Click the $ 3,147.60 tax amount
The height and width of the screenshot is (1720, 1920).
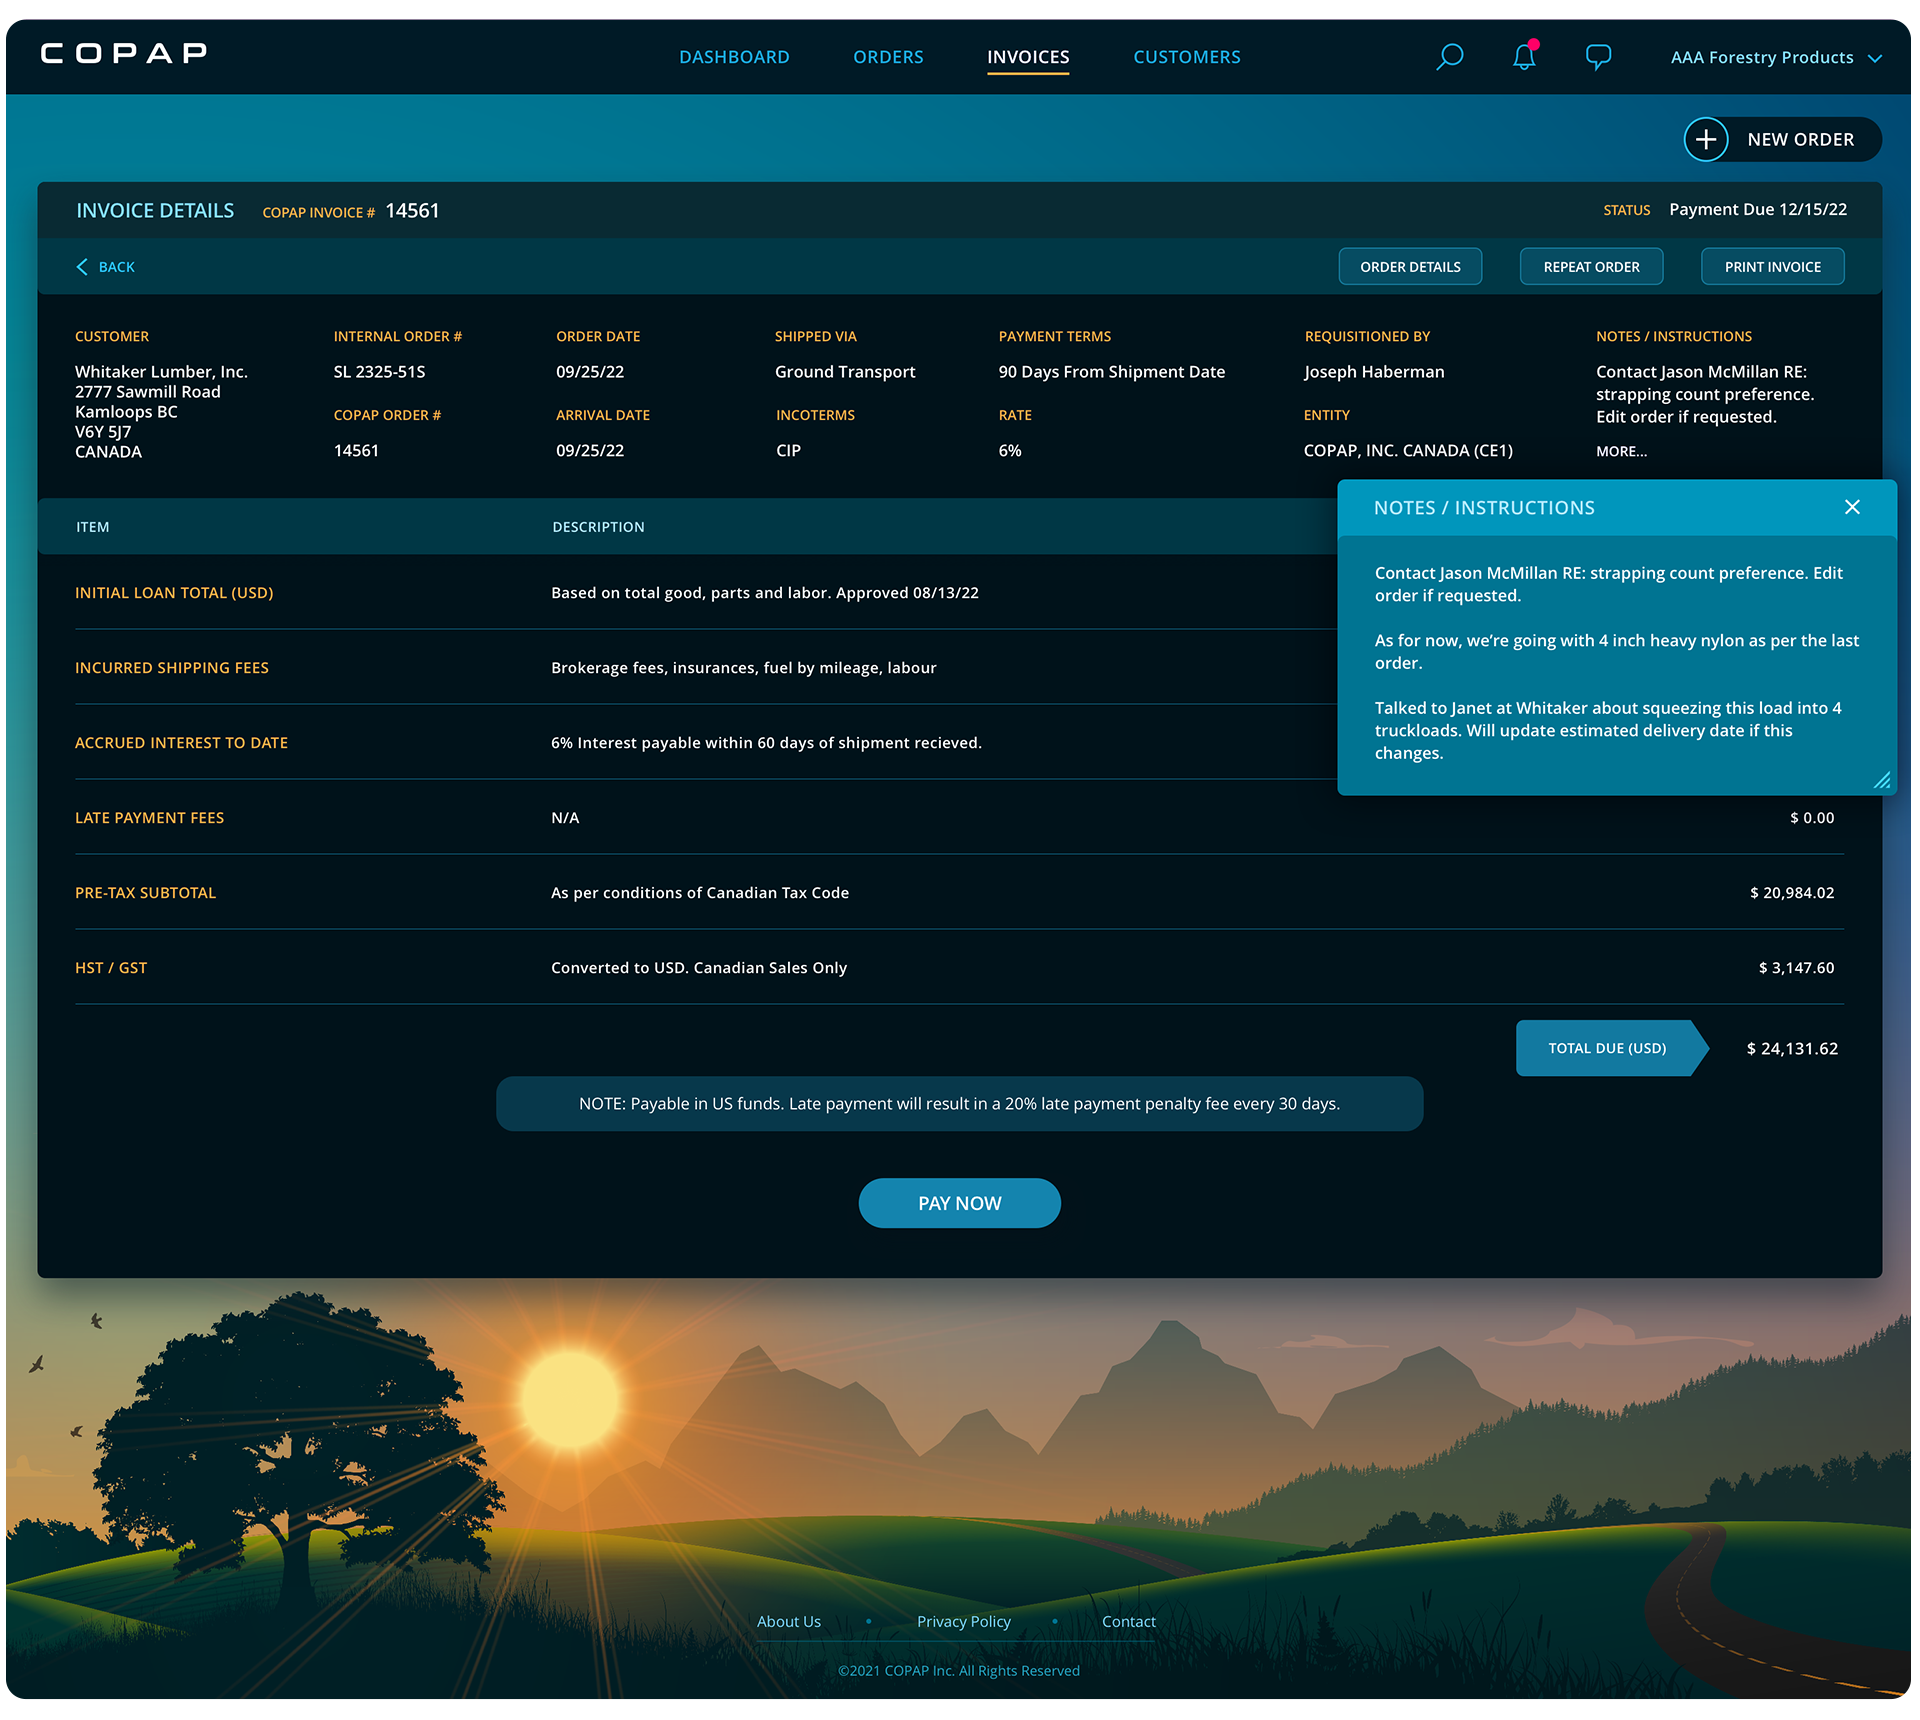(x=1796, y=968)
